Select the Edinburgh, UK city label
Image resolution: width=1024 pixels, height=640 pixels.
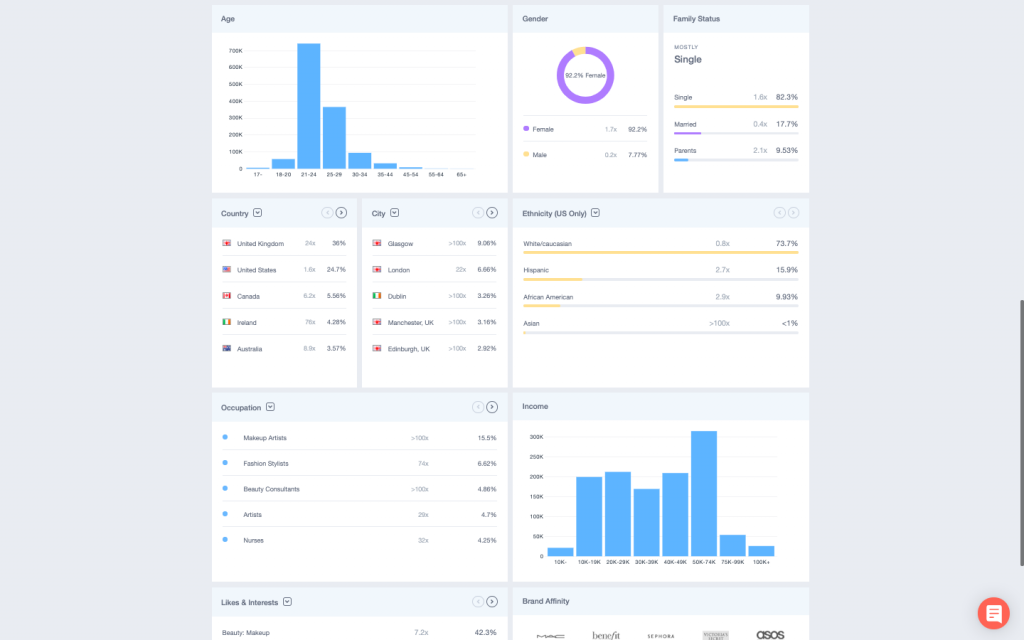click(409, 349)
